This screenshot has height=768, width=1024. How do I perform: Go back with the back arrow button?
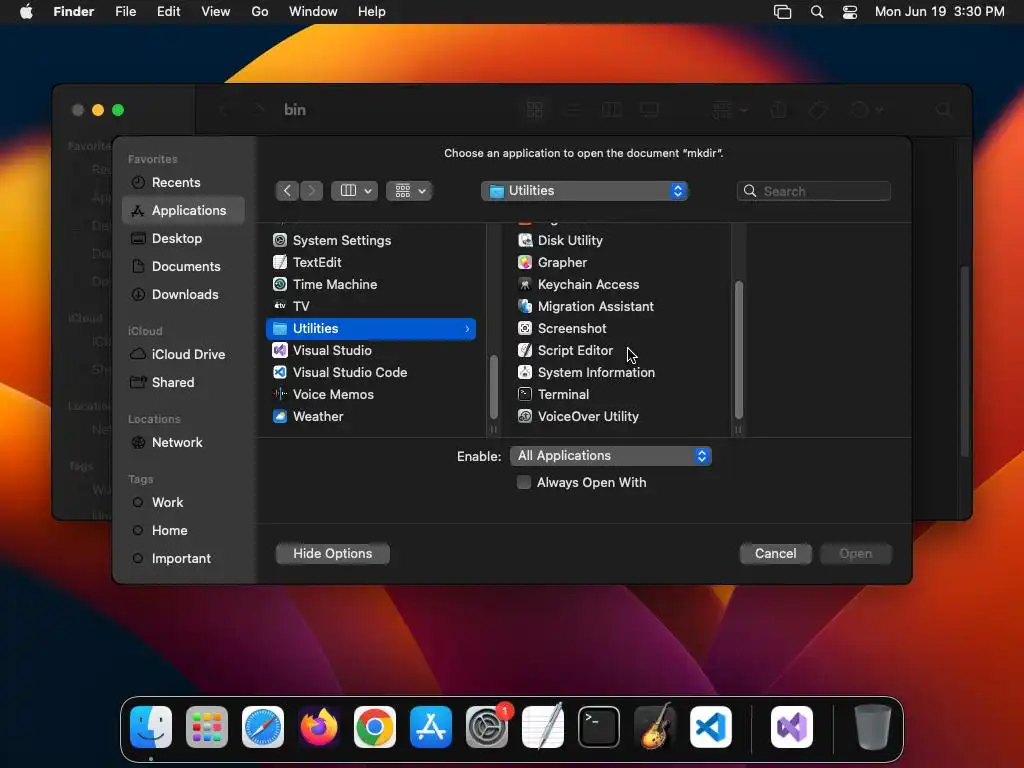click(287, 191)
